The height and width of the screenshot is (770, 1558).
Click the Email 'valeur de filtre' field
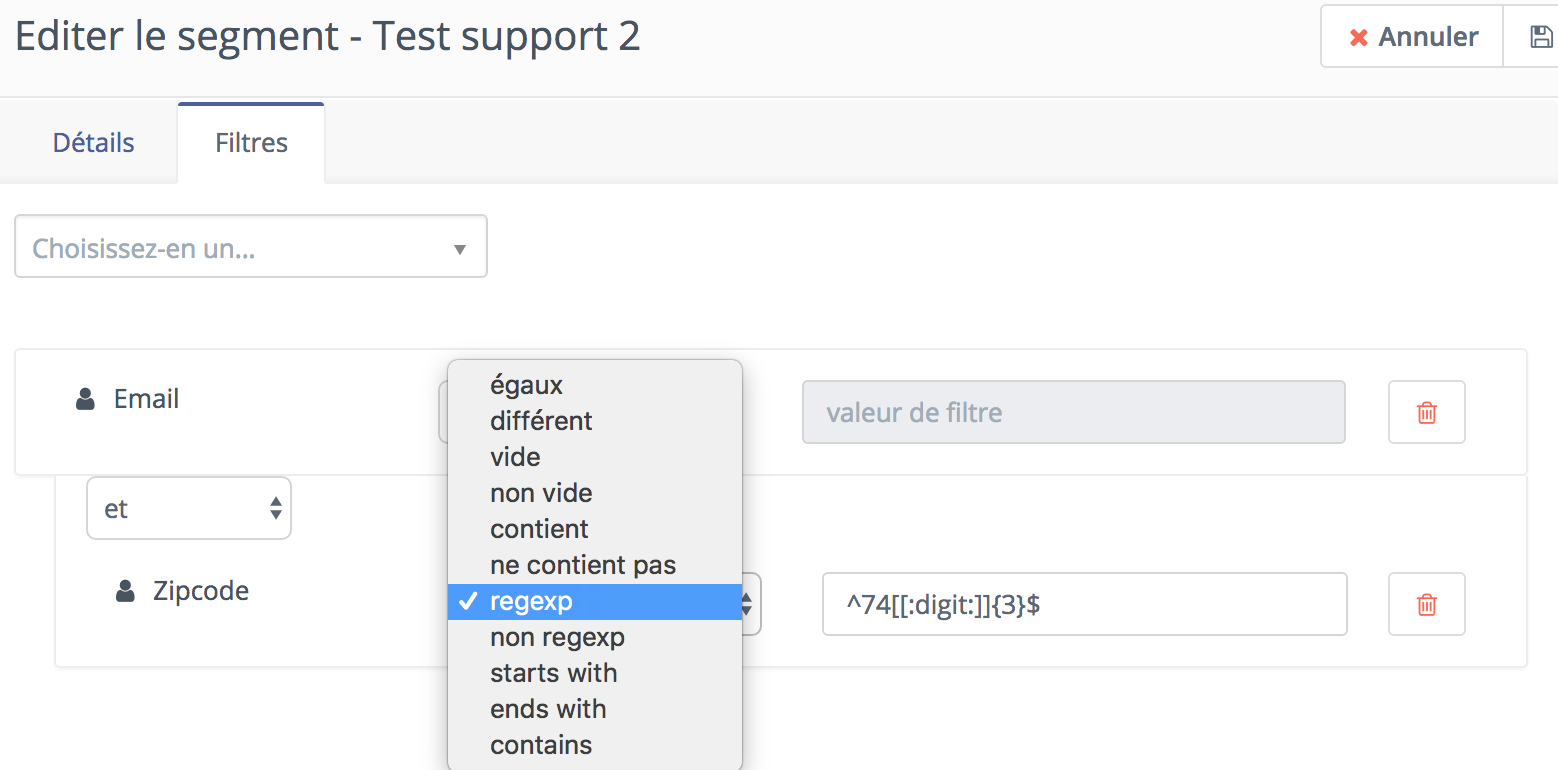[1074, 412]
